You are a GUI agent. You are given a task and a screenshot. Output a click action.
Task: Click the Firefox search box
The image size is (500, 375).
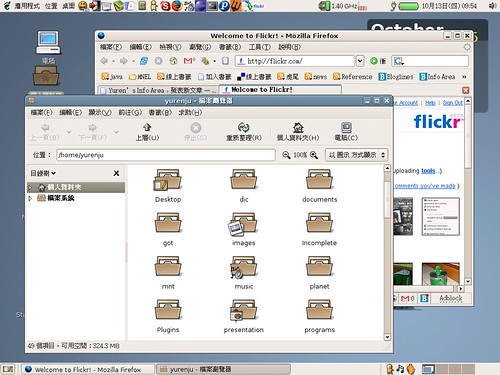[430, 61]
